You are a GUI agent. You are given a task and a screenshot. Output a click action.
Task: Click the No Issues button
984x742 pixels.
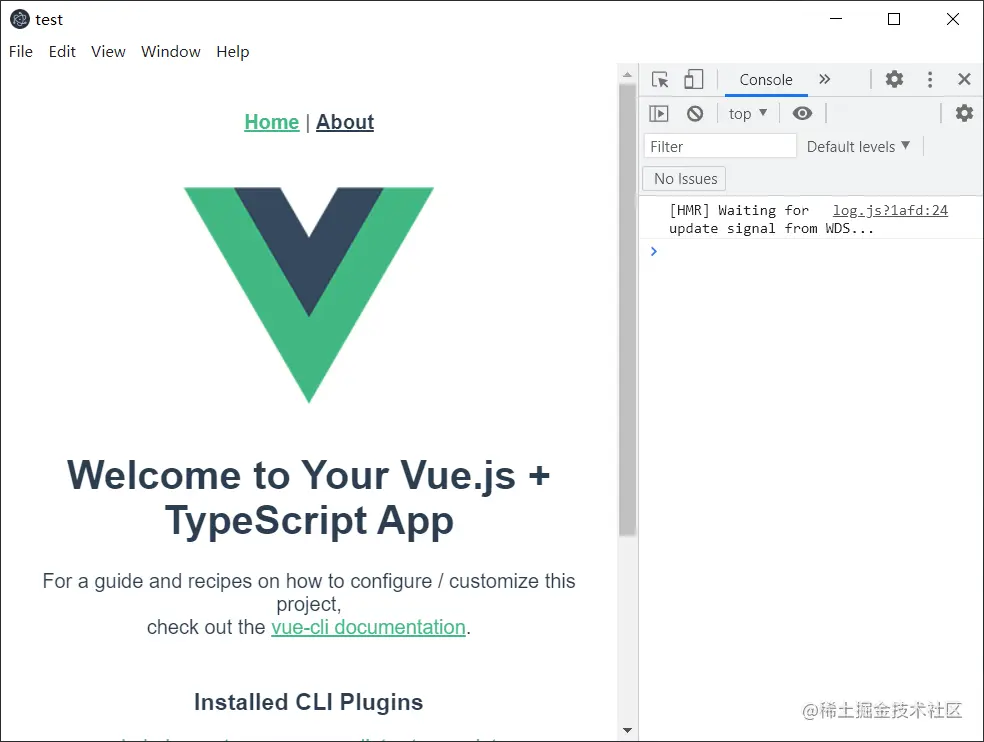[x=685, y=179]
